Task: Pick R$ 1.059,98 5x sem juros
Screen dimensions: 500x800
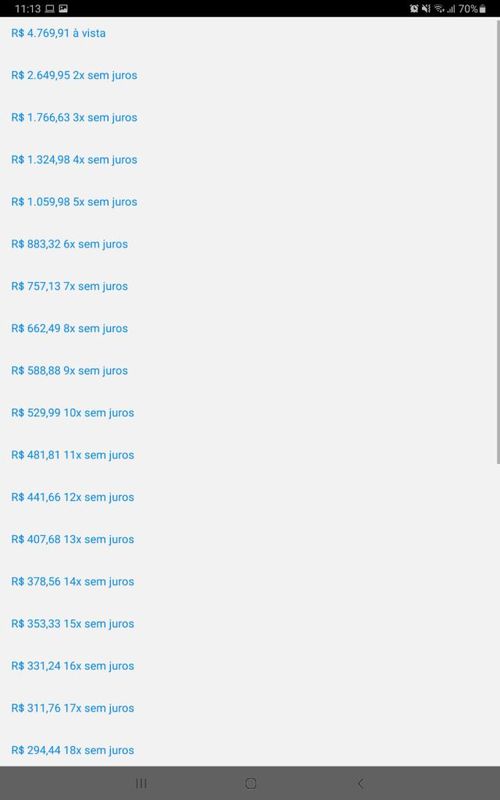Action: click(74, 202)
